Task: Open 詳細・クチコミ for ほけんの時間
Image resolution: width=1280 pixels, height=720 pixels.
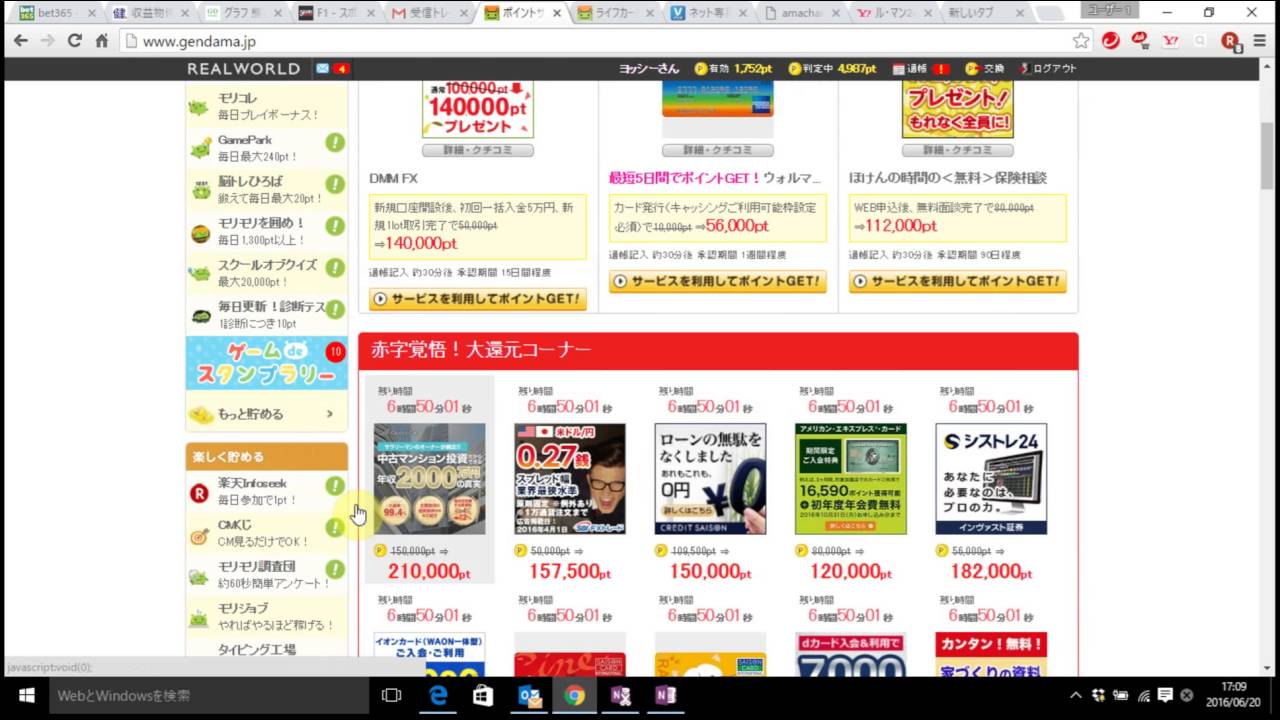Action: 958,150
